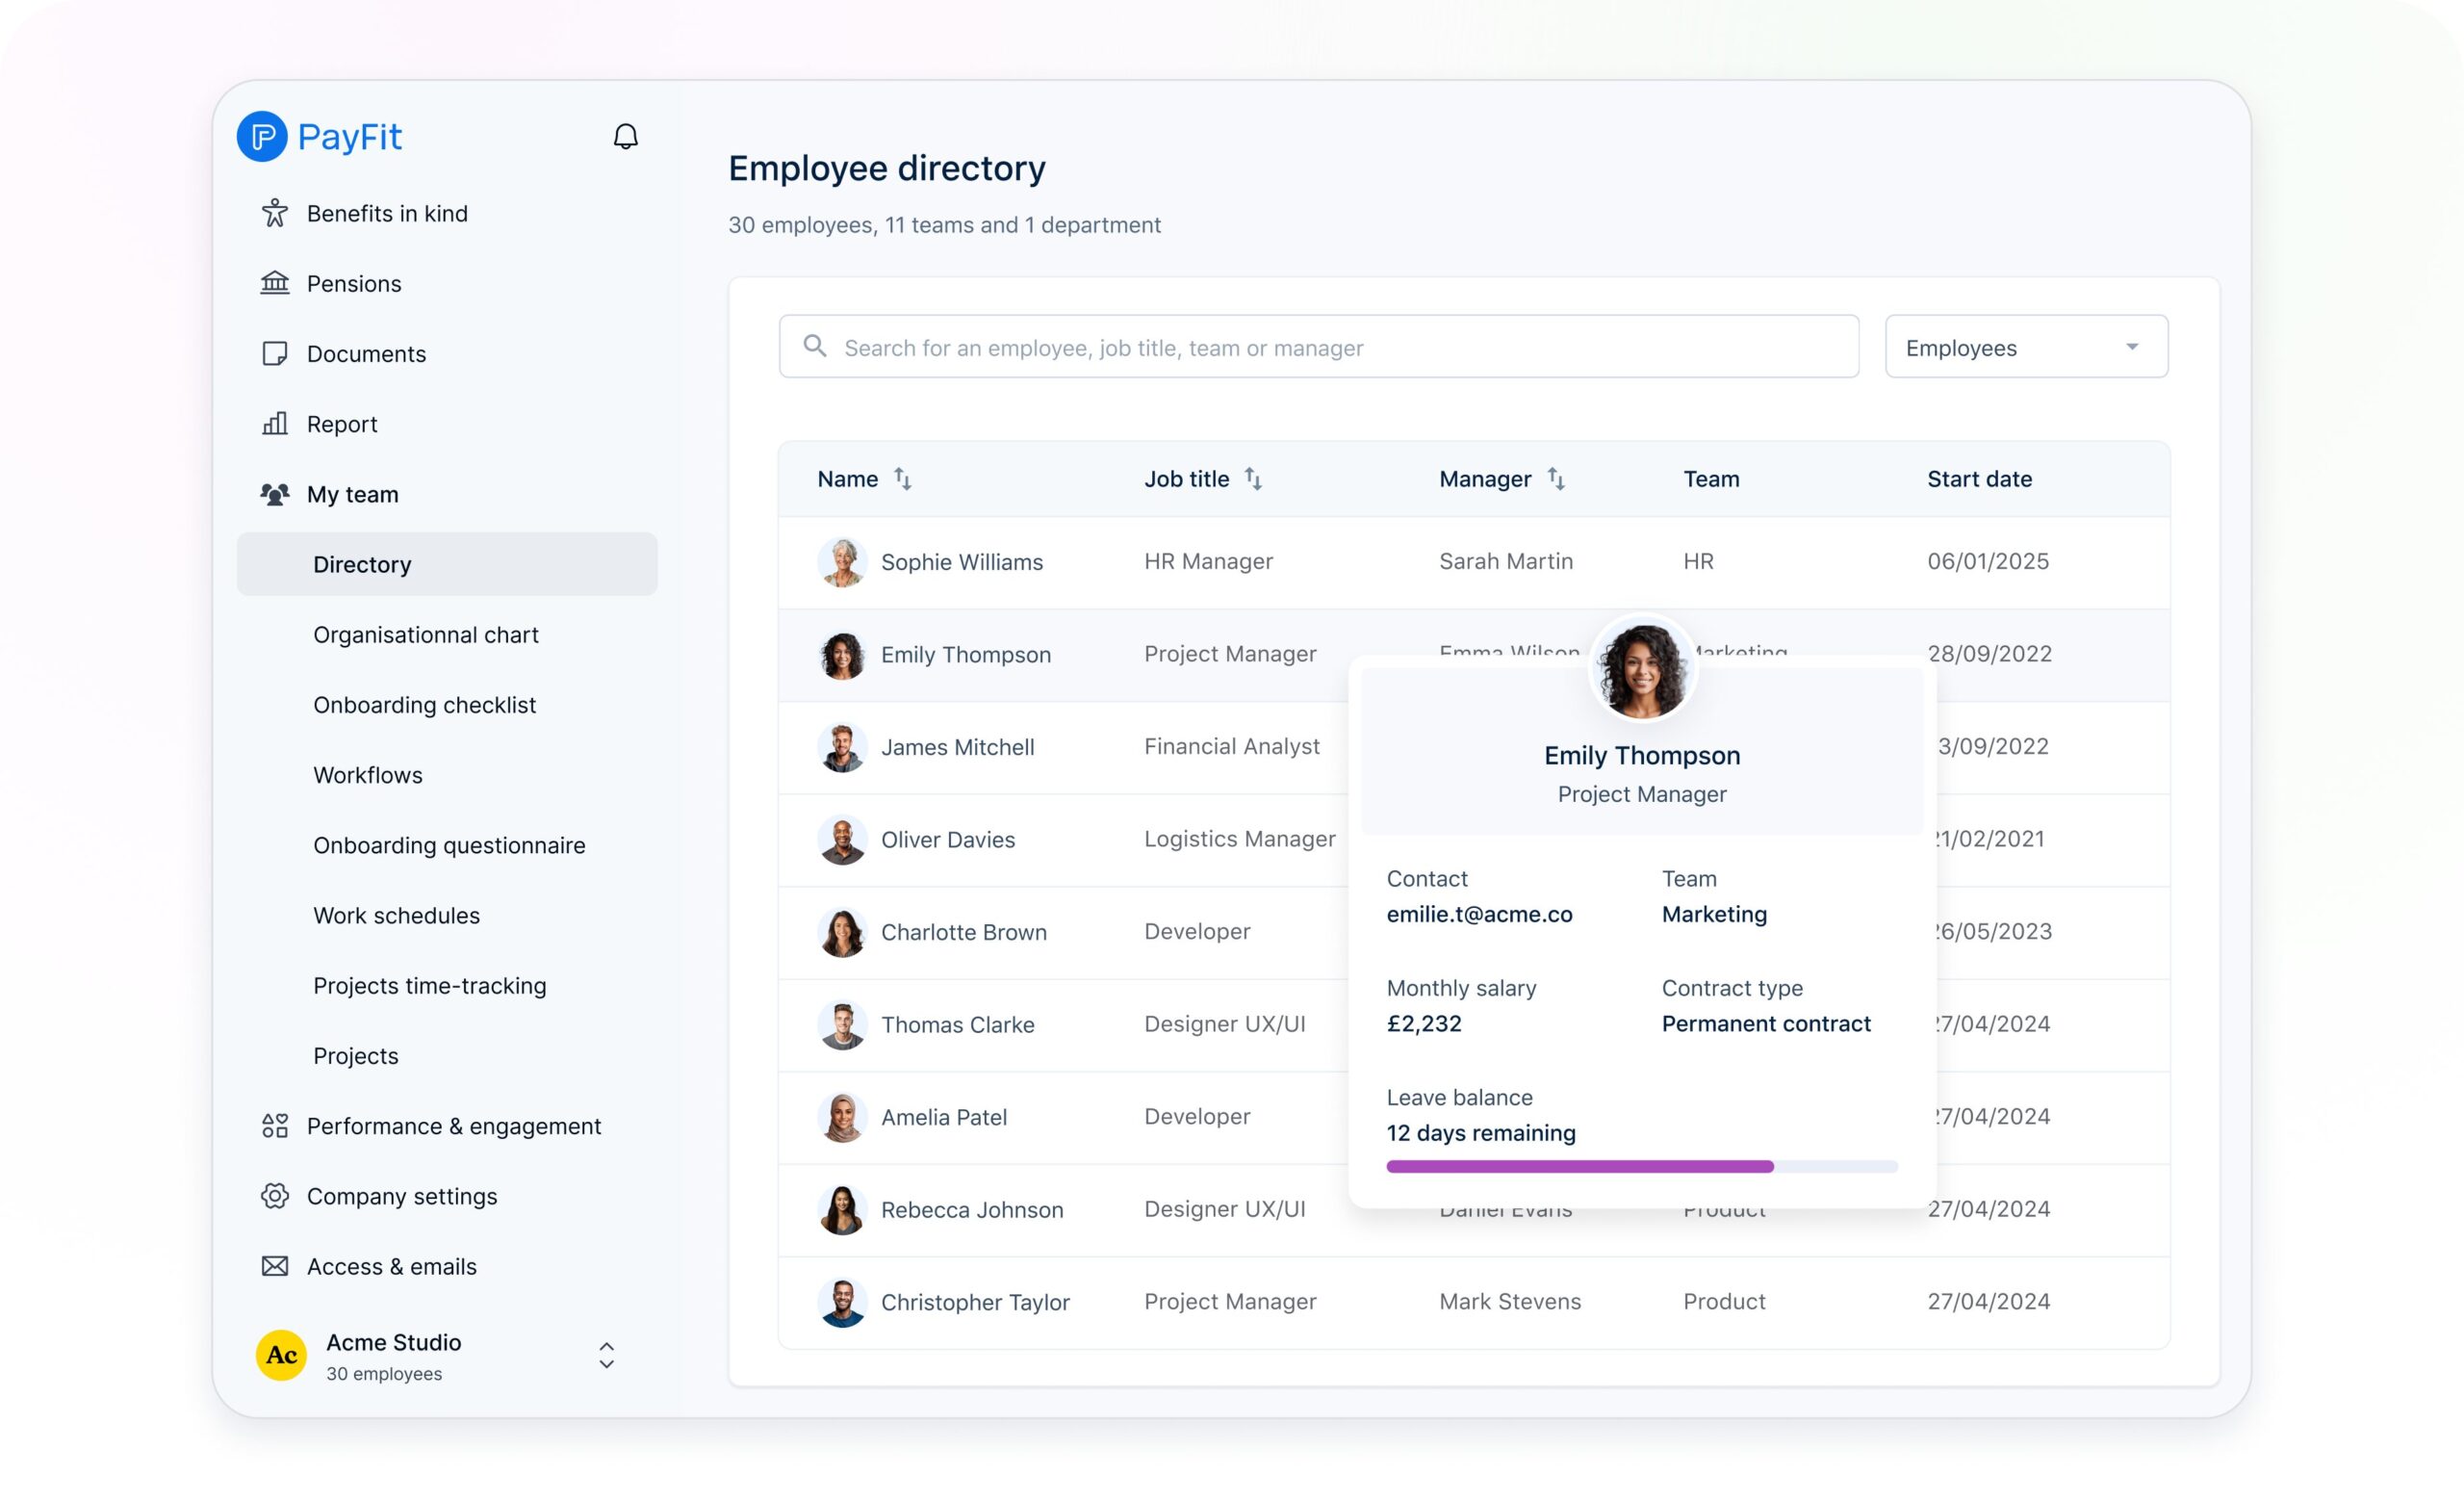2464x1501 pixels.
Task: Click the My team people icon
Action: 274,493
